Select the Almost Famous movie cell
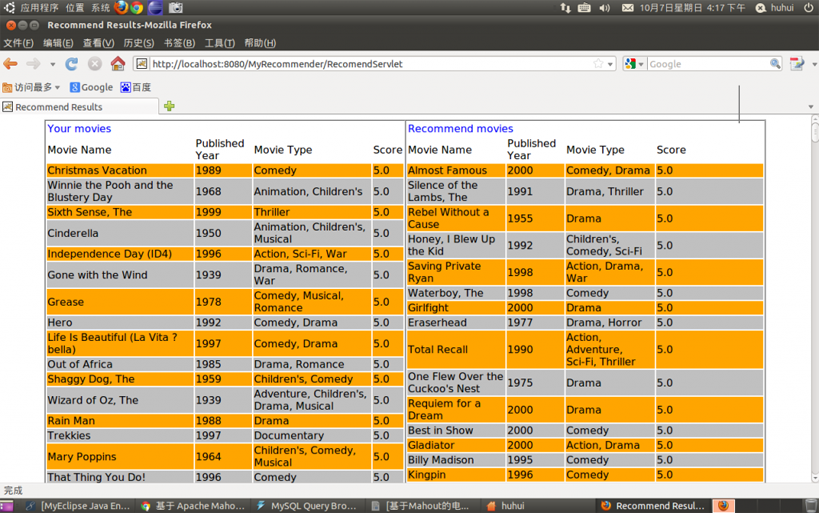Viewport: 819px width, 513px height. click(455, 170)
